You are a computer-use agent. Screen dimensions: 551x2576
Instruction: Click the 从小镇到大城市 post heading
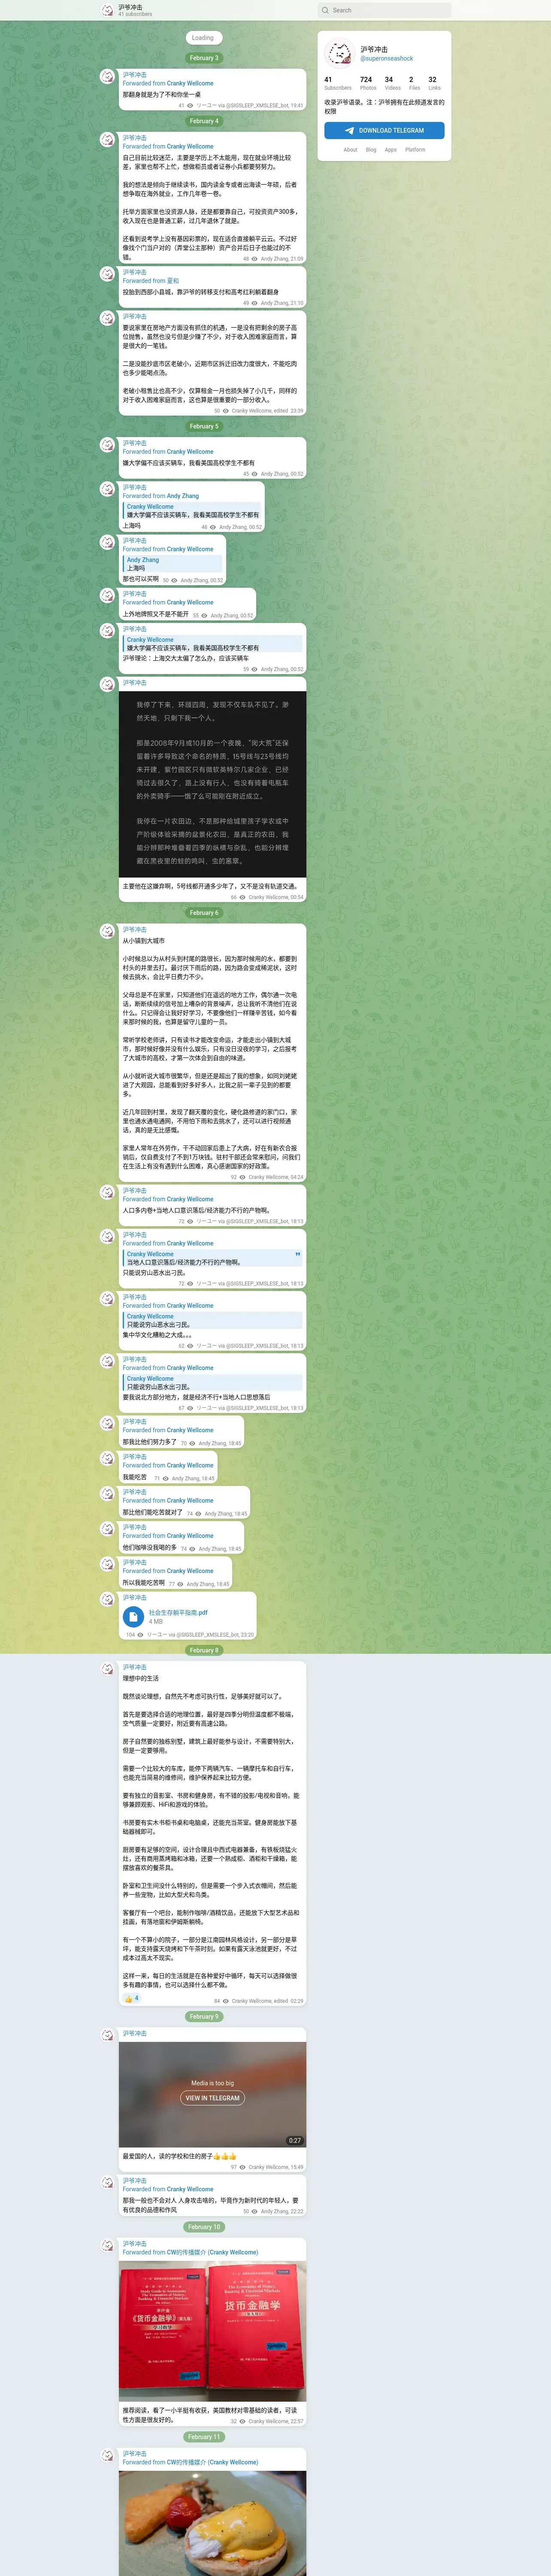[x=144, y=941]
